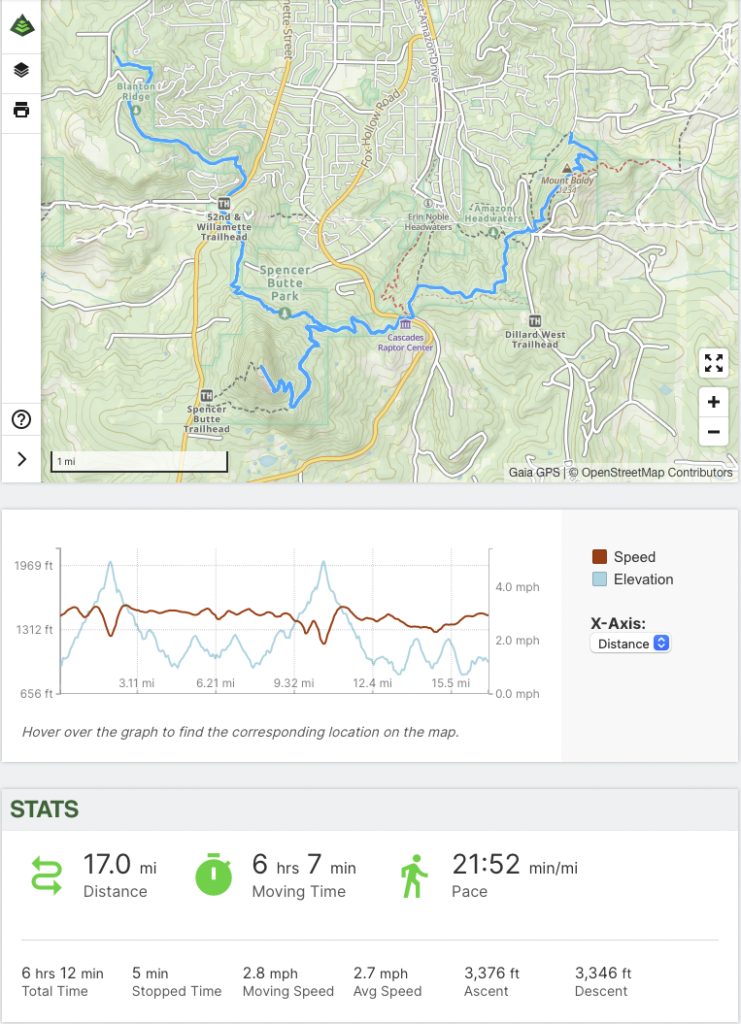Viewport: 741px width, 1024px height.
Task: Click the Dillard West Trailhead marker
Action: [535, 321]
